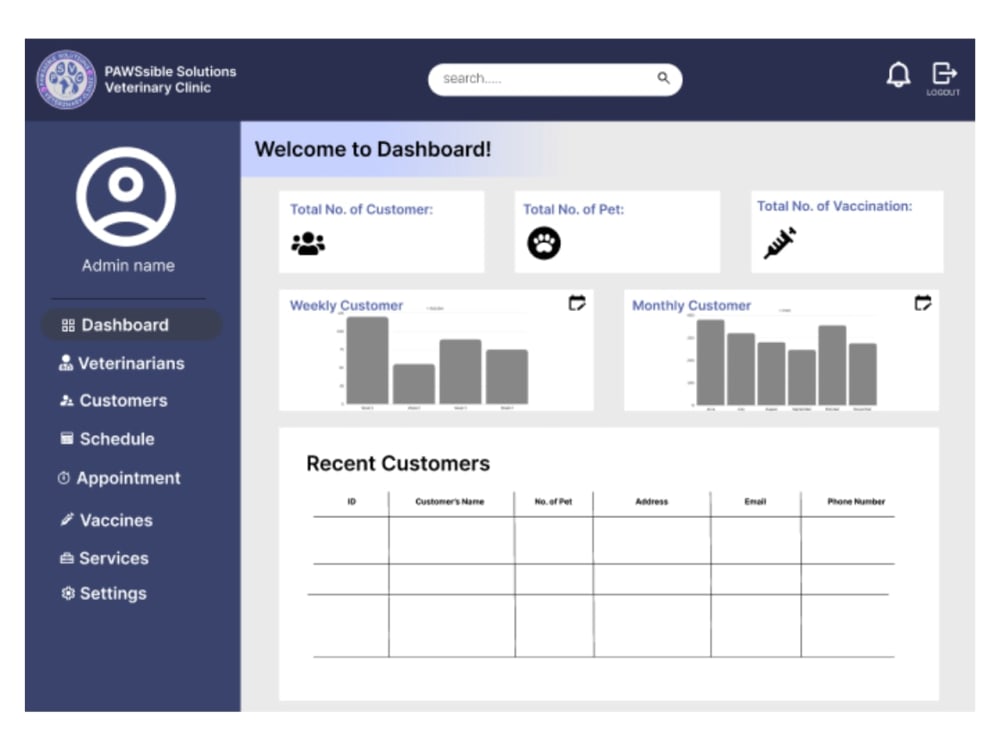
Task: Go to Veterinarians page
Action: [x=122, y=363]
